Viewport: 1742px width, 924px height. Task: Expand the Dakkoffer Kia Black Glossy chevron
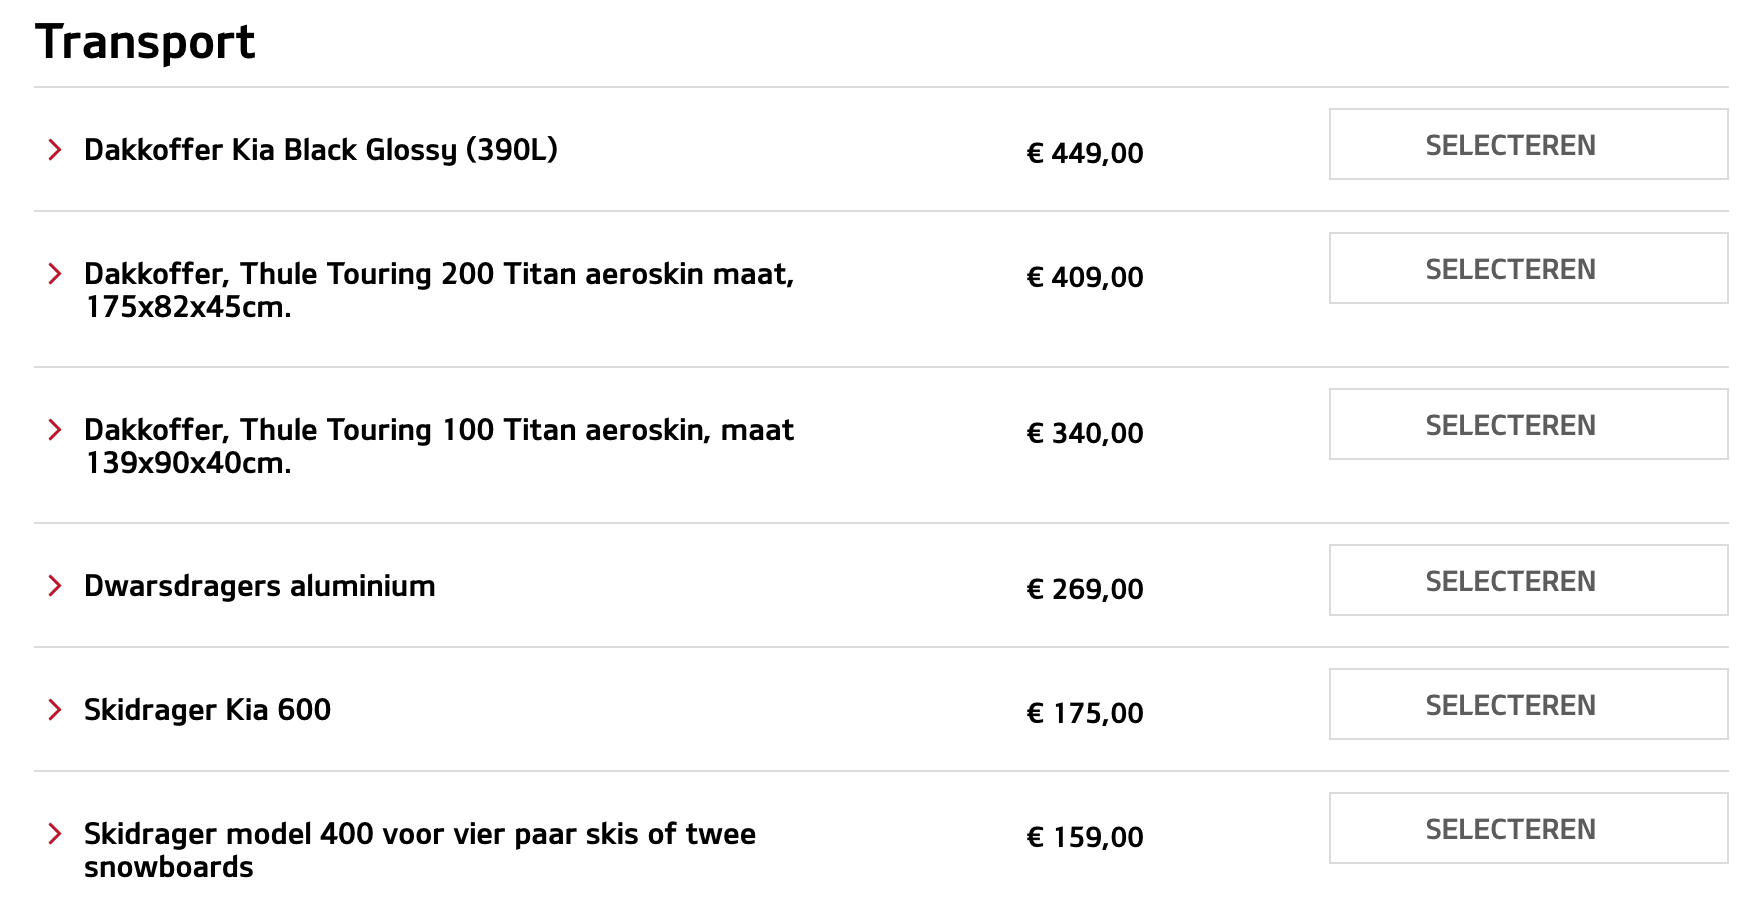[55, 150]
